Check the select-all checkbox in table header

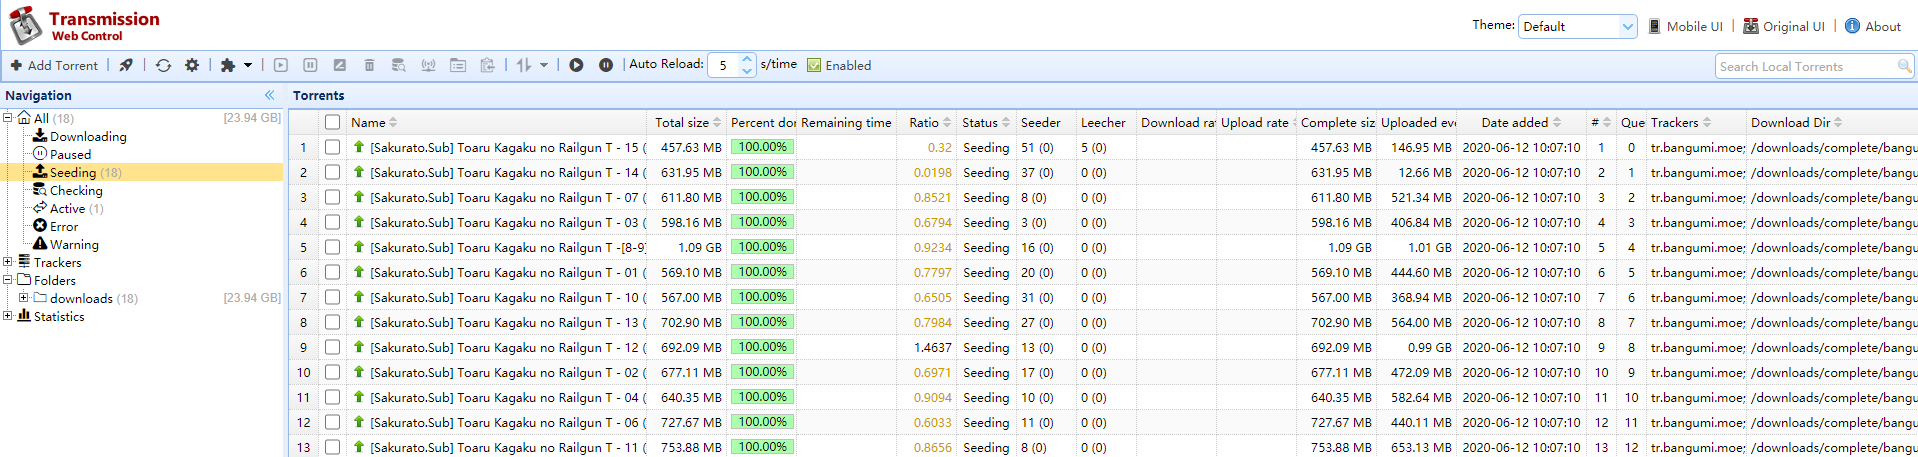point(332,122)
